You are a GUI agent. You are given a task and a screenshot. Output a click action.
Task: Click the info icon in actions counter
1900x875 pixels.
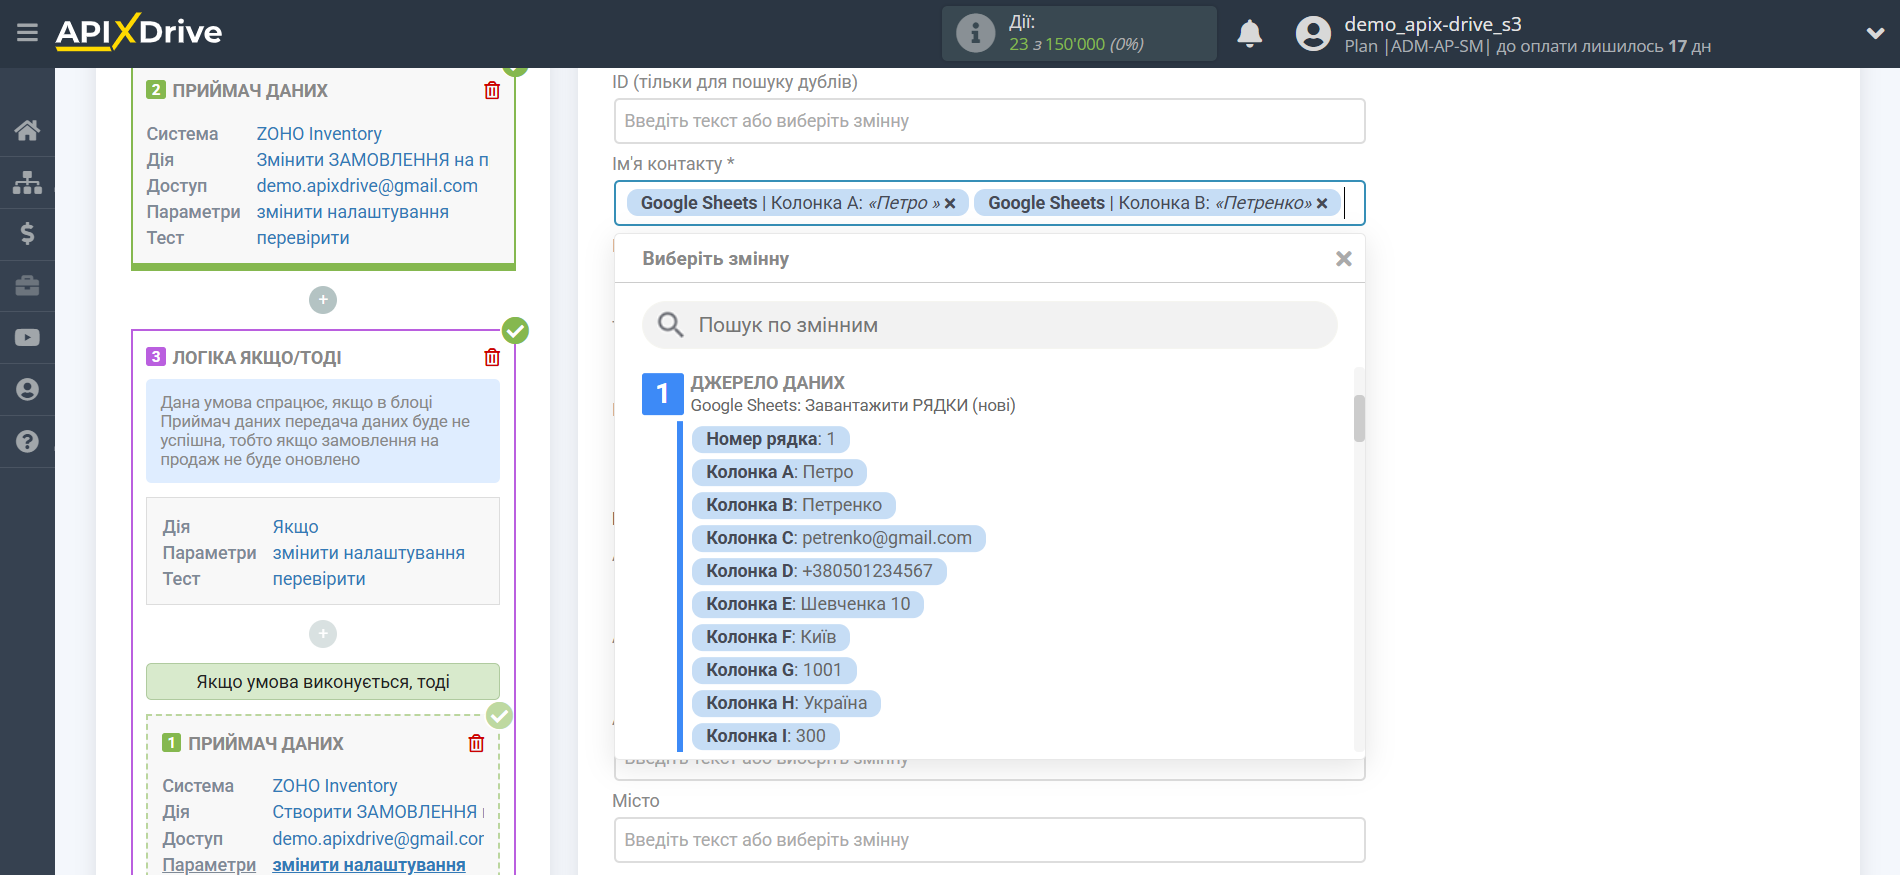coord(975,33)
